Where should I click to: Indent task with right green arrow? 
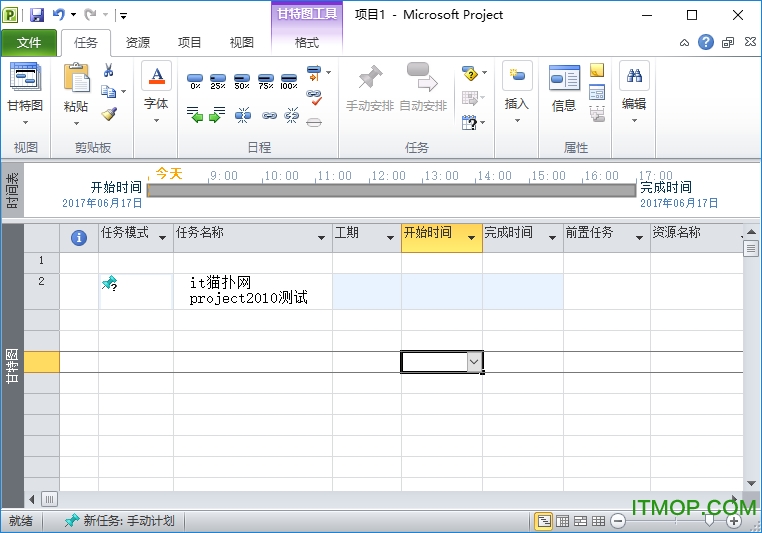[x=217, y=115]
